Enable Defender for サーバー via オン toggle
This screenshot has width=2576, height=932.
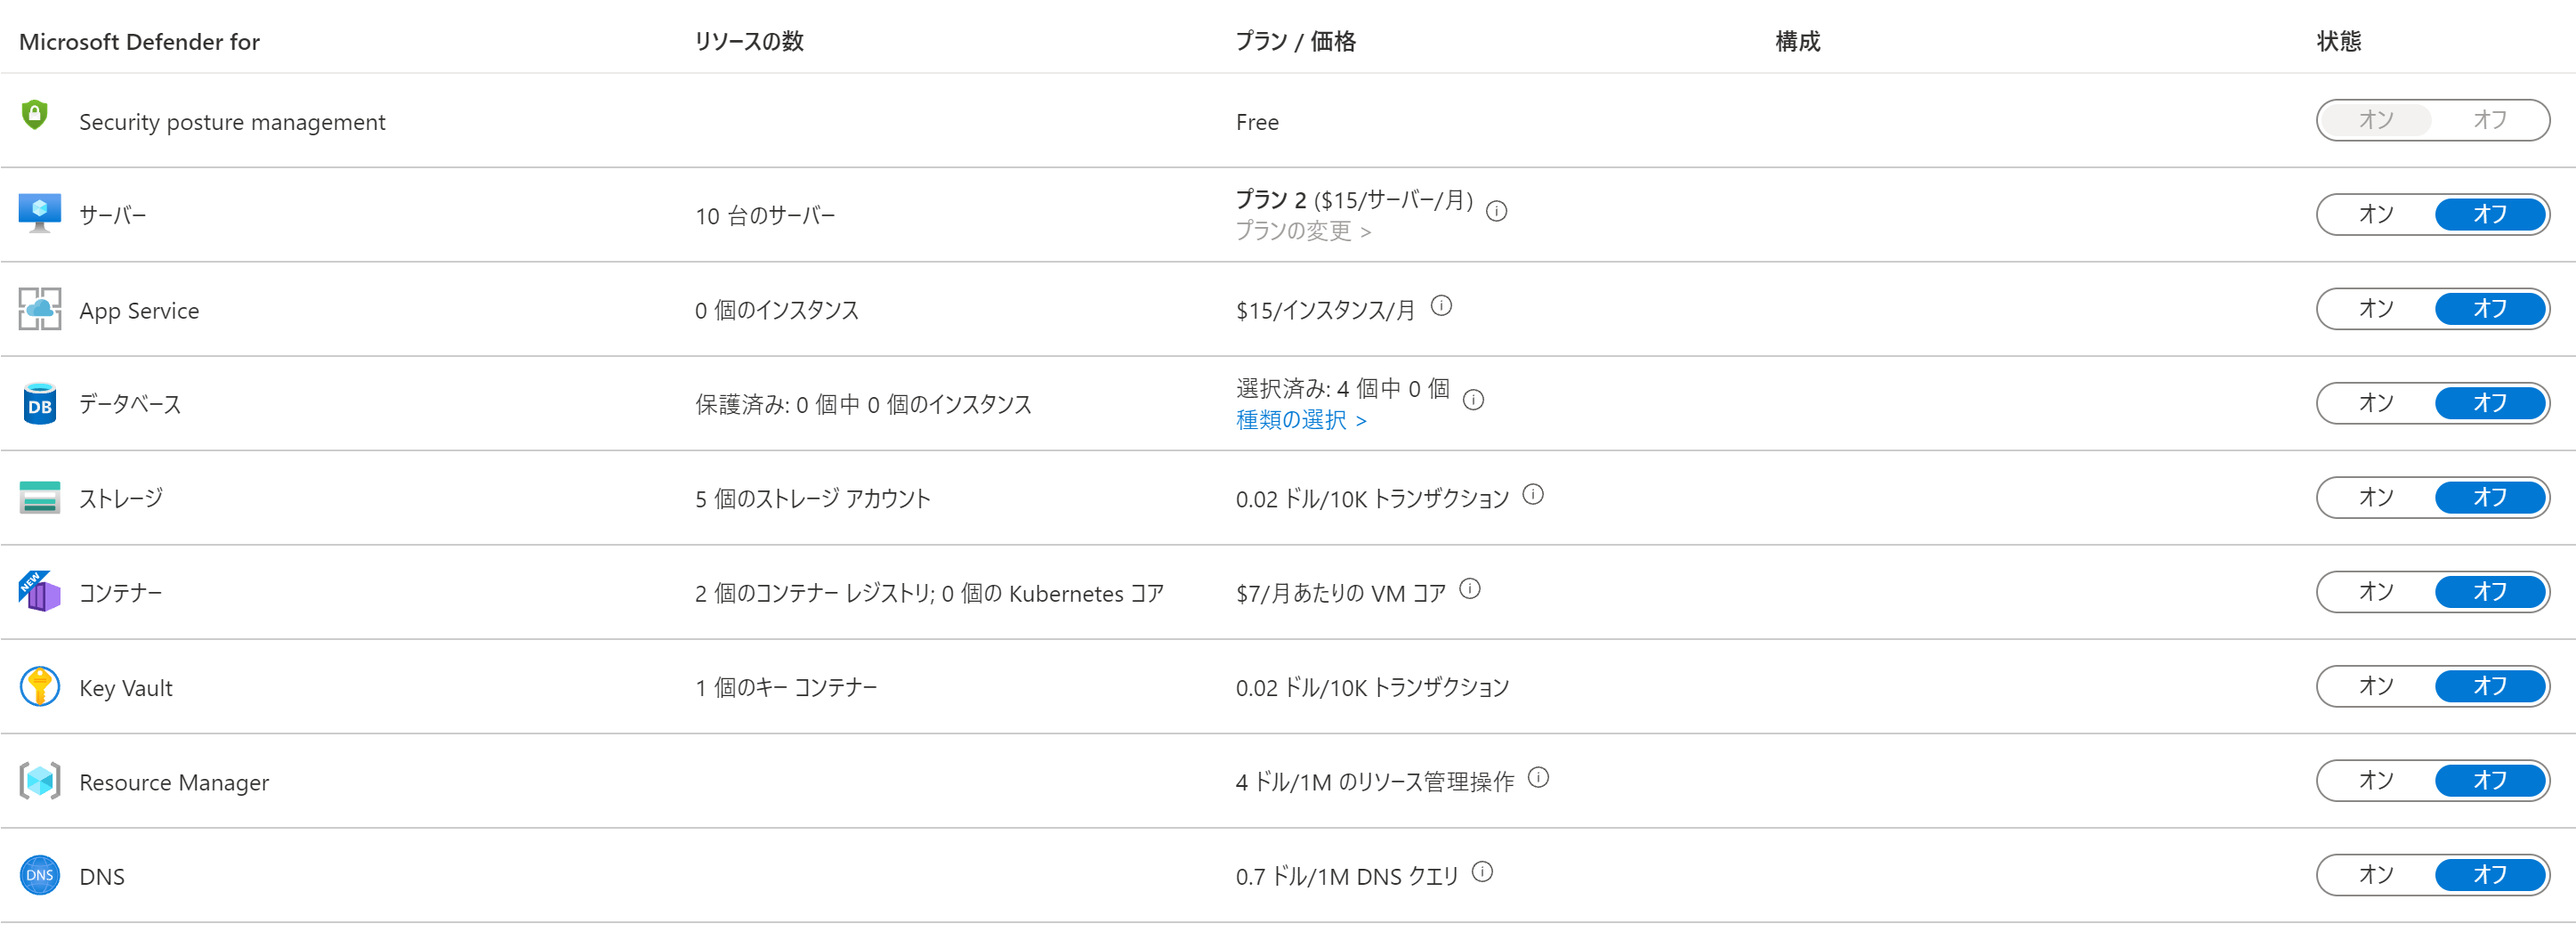(x=2375, y=212)
